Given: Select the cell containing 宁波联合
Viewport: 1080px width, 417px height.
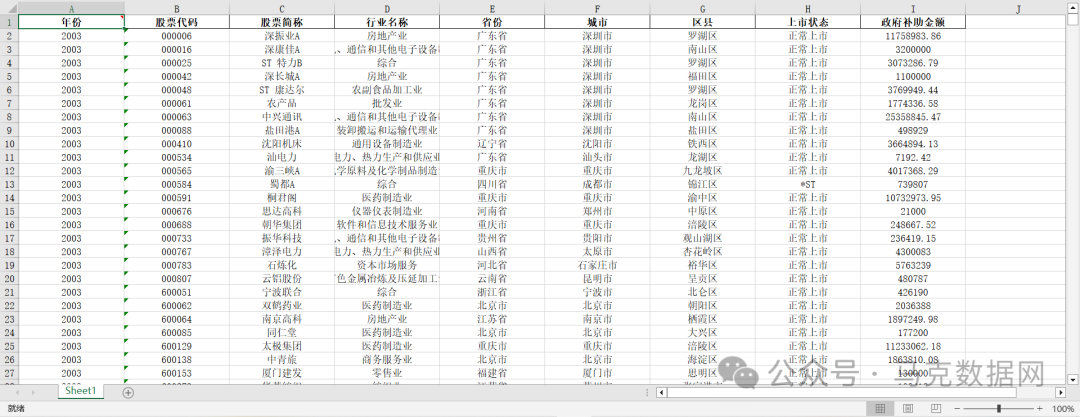Looking at the screenshot, I should click(282, 292).
